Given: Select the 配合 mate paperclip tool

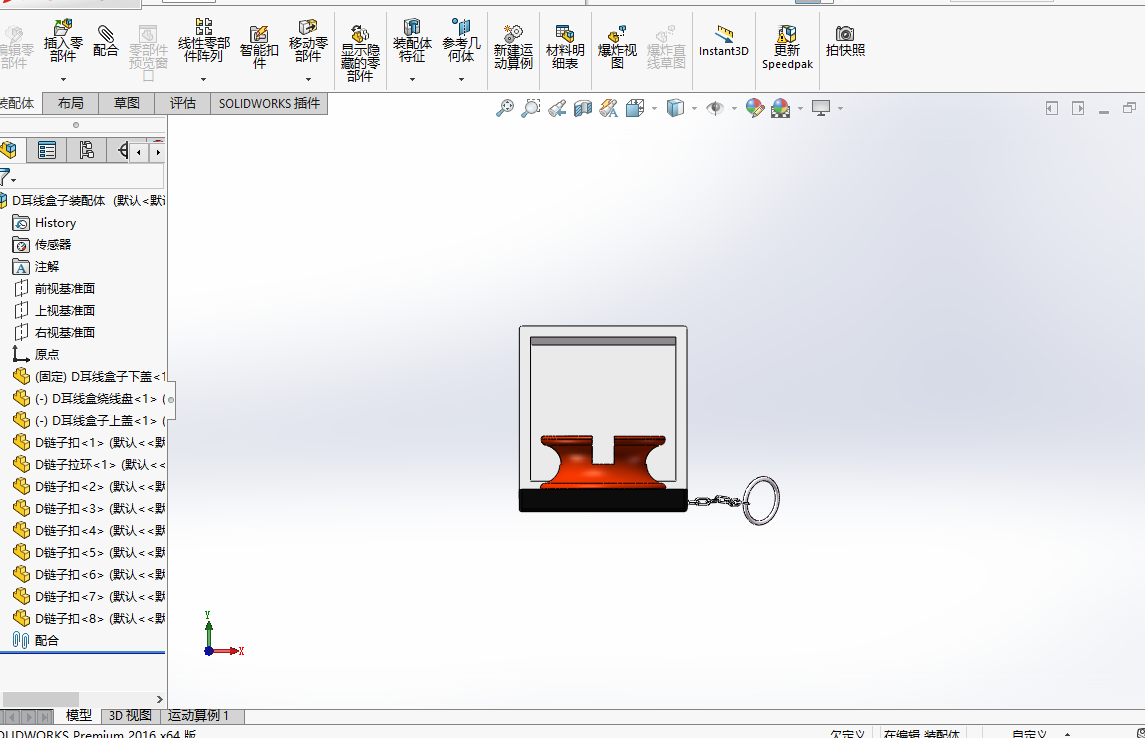Looking at the screenshot, I should (105, 41).
